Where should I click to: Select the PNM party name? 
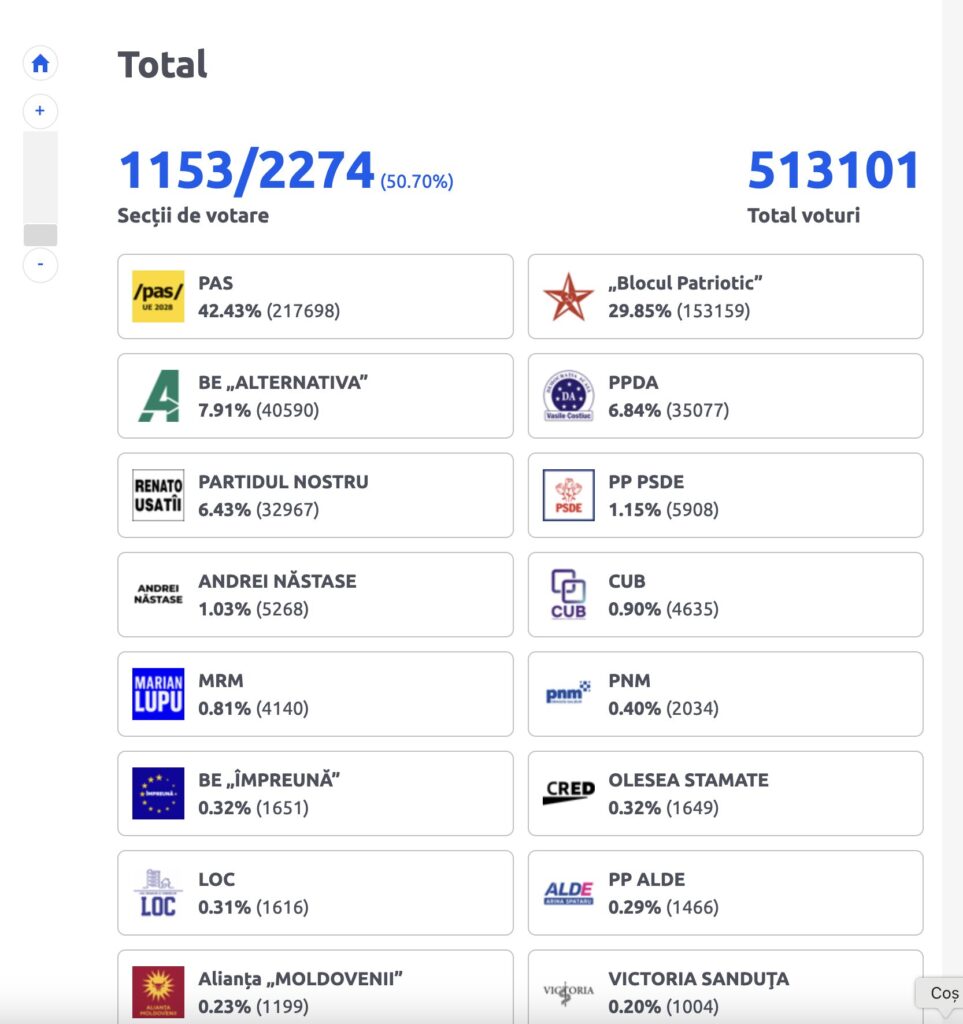tap(629, 680)
